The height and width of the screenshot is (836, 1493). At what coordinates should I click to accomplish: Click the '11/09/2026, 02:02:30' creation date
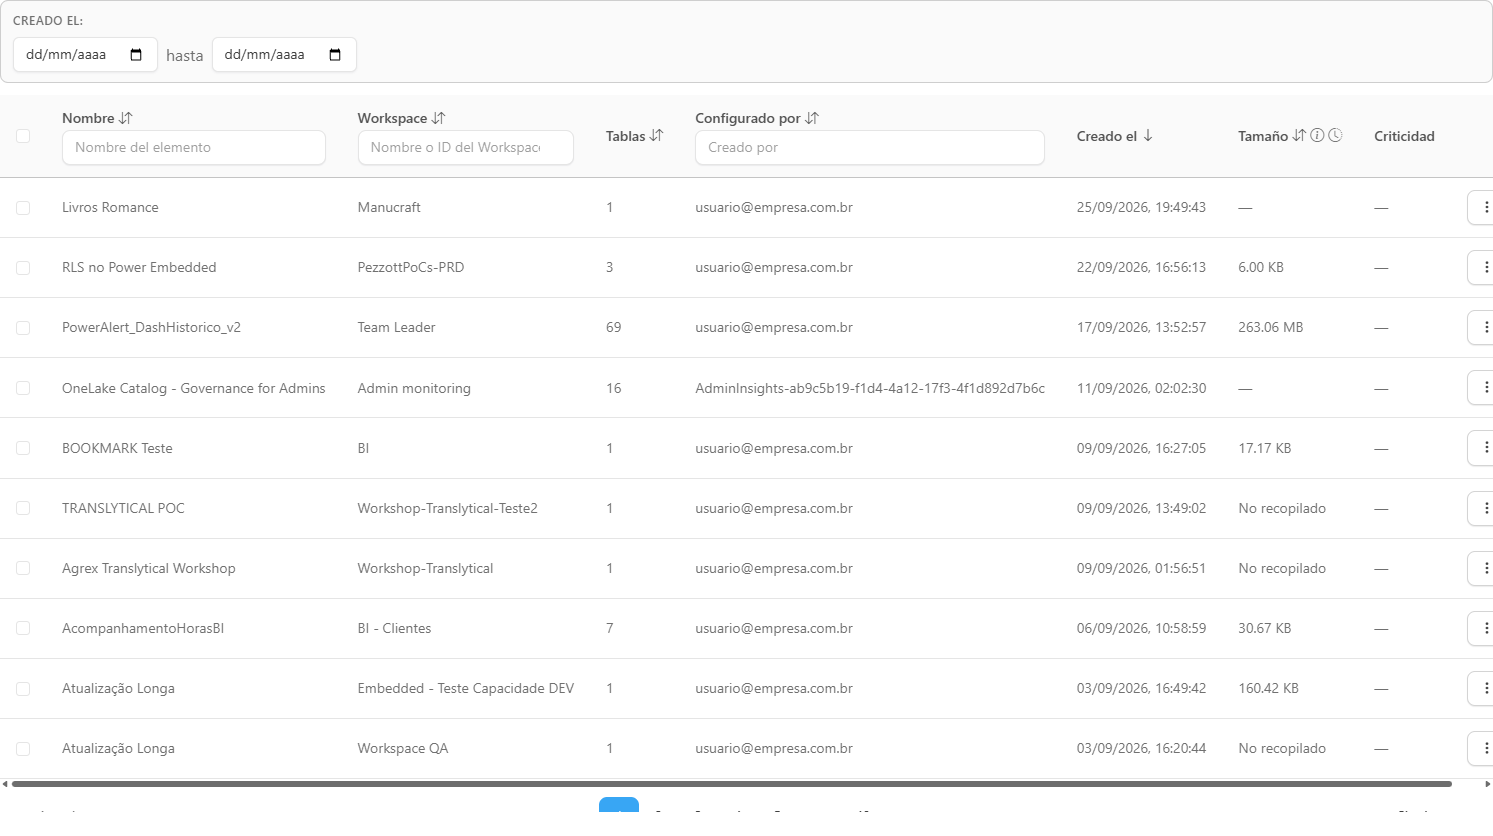pyautogui.click(x=1141, y=388)
